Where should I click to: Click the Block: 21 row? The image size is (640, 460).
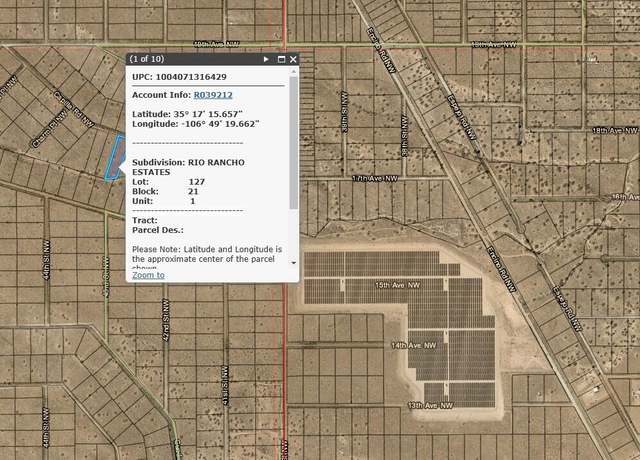[165, 191]
